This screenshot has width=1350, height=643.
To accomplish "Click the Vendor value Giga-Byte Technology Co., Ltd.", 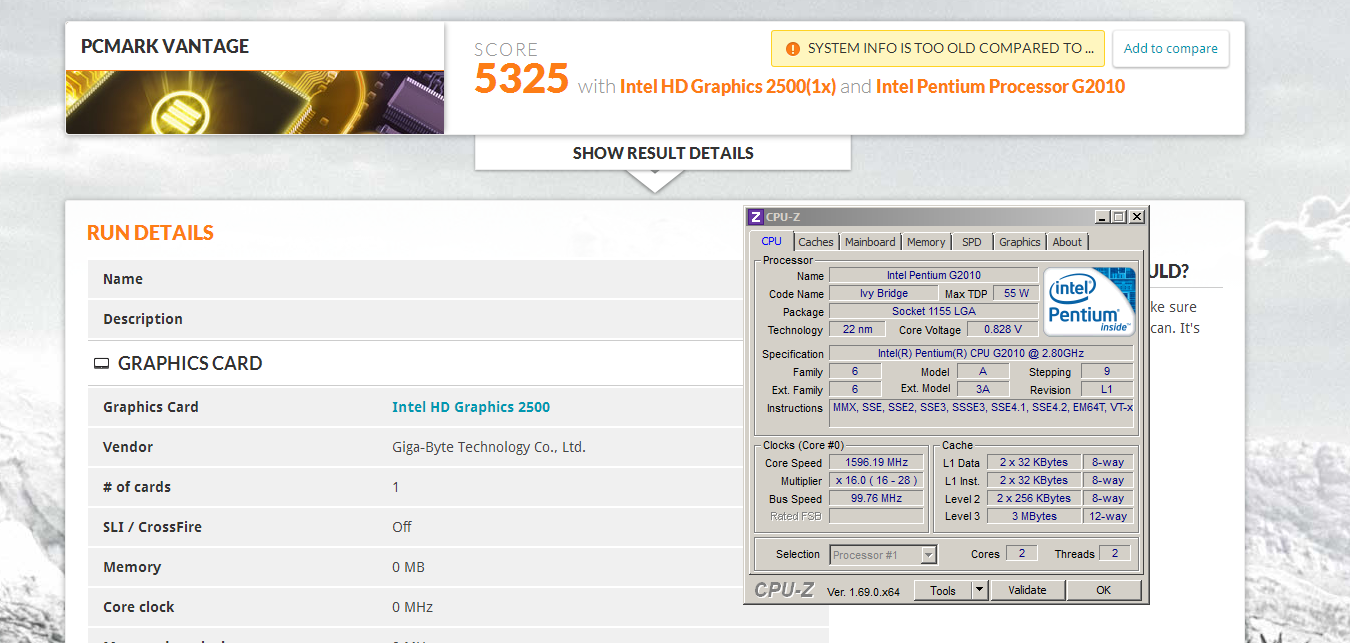I will click(x=489, y=447).
